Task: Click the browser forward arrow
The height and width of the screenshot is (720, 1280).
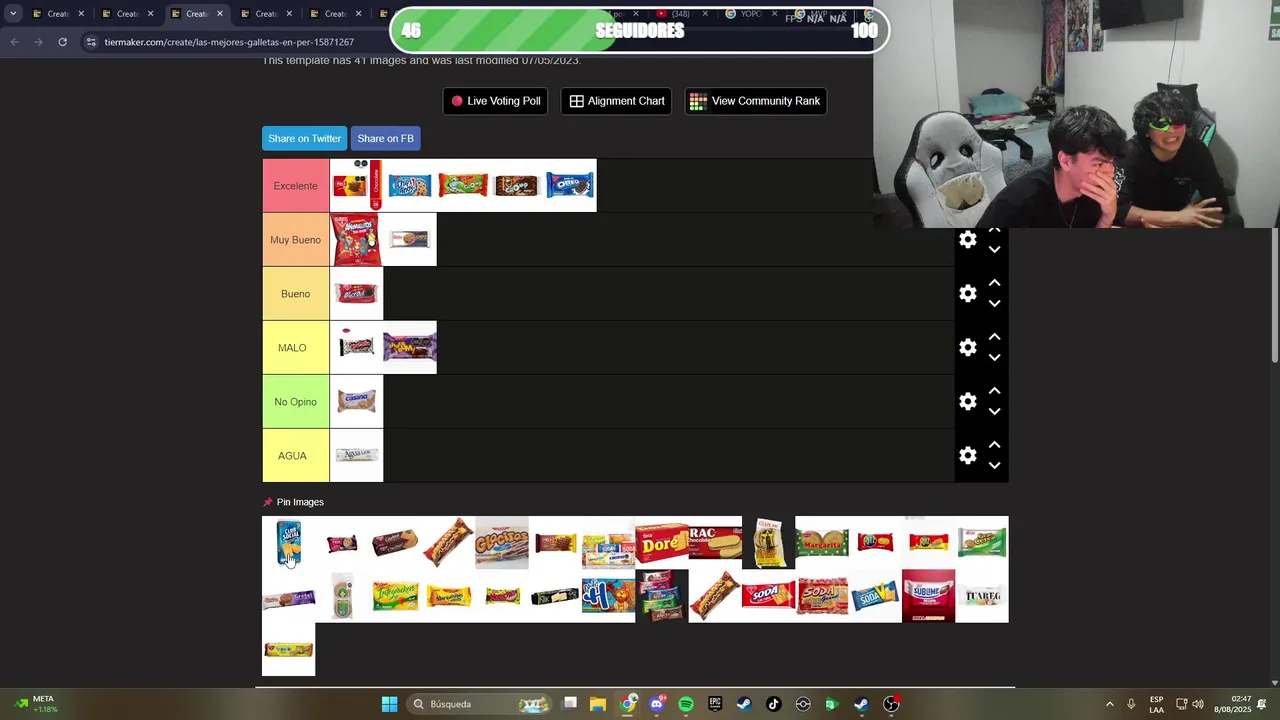Action: [38, 42]
